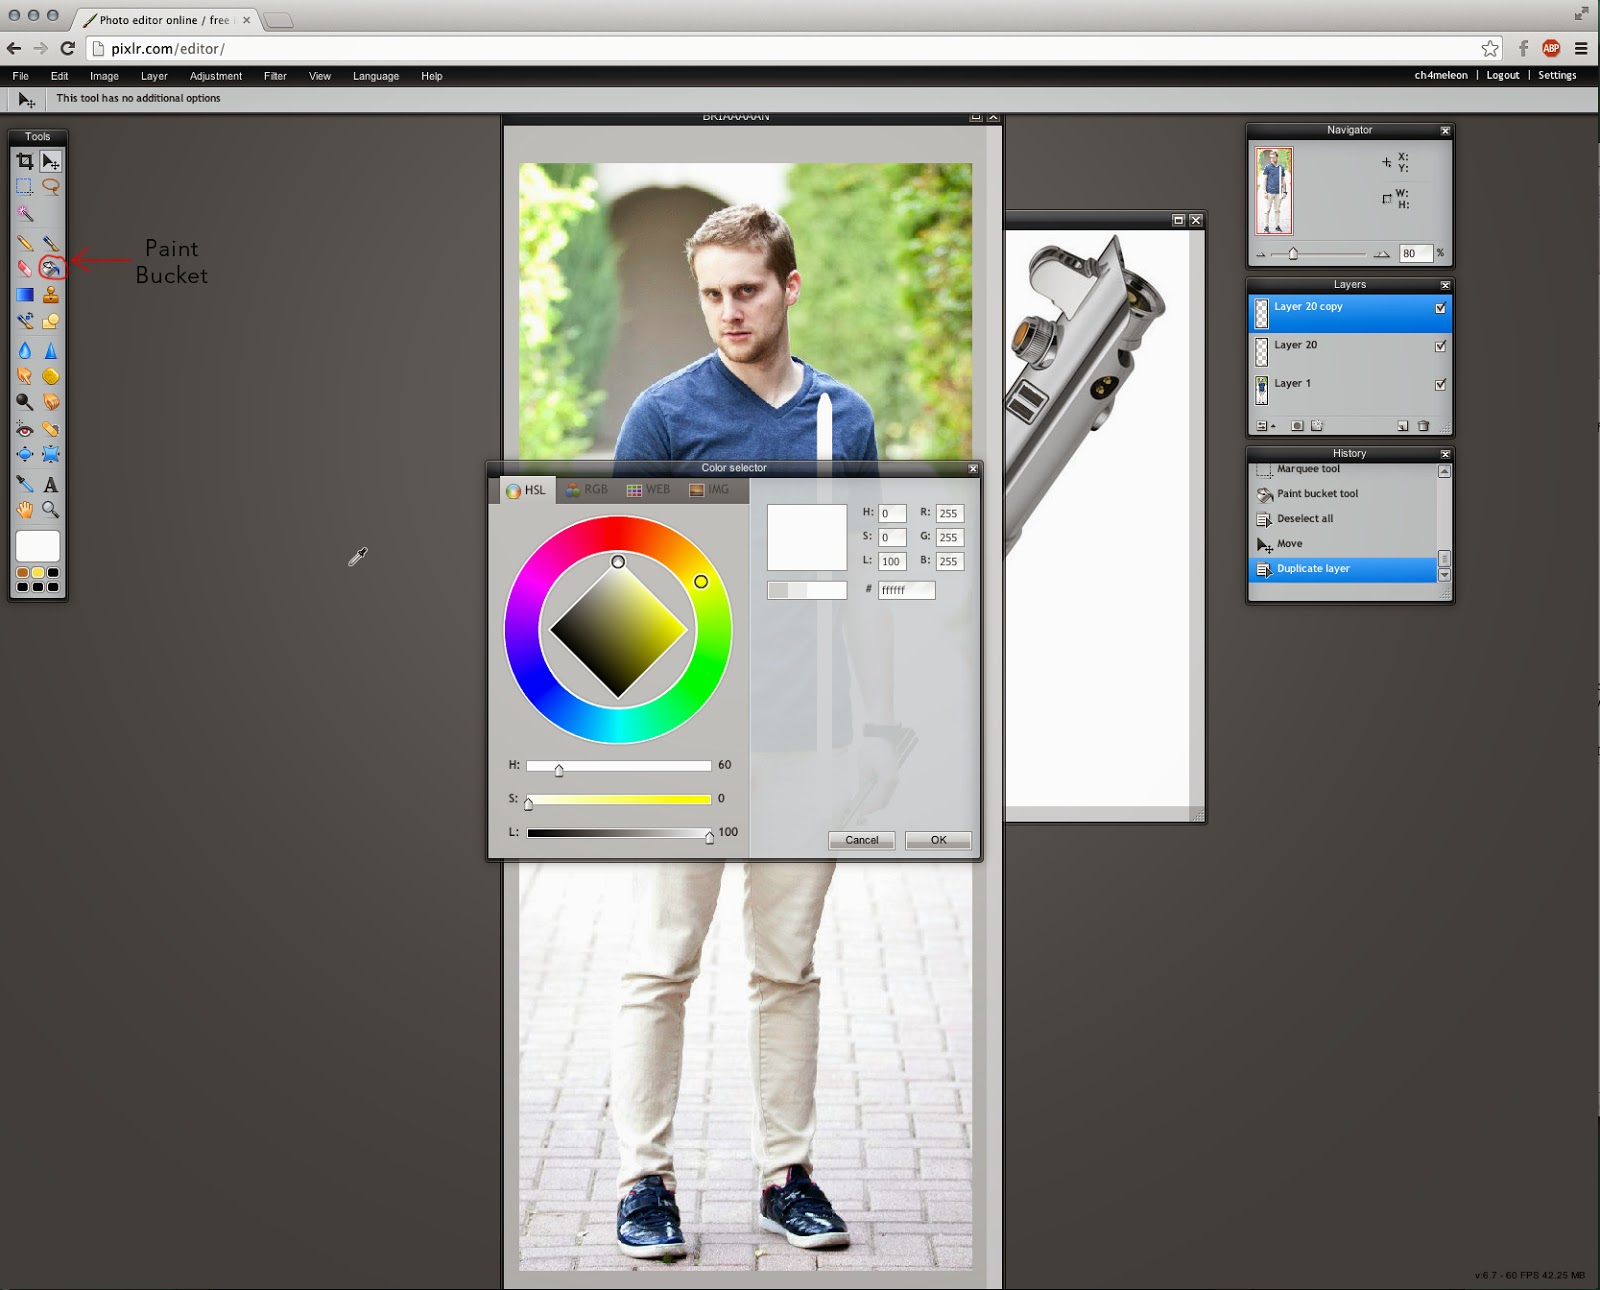Viewport: 1600px width, 1290px height.
Task: Click the hex color input field
Action: 906,590
